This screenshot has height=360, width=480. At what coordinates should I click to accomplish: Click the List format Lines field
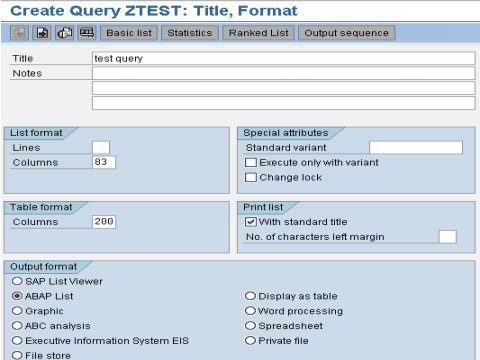click(x=101, y=148)
